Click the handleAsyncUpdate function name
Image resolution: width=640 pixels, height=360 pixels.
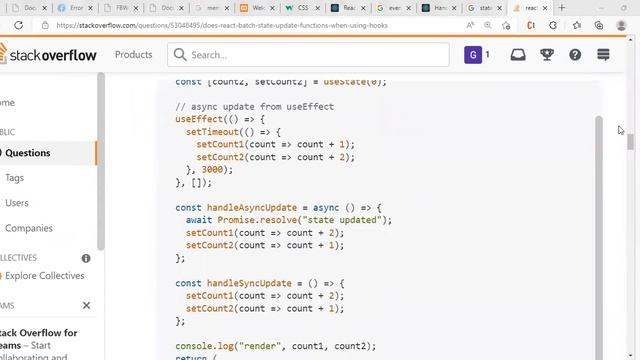(252, 208)
